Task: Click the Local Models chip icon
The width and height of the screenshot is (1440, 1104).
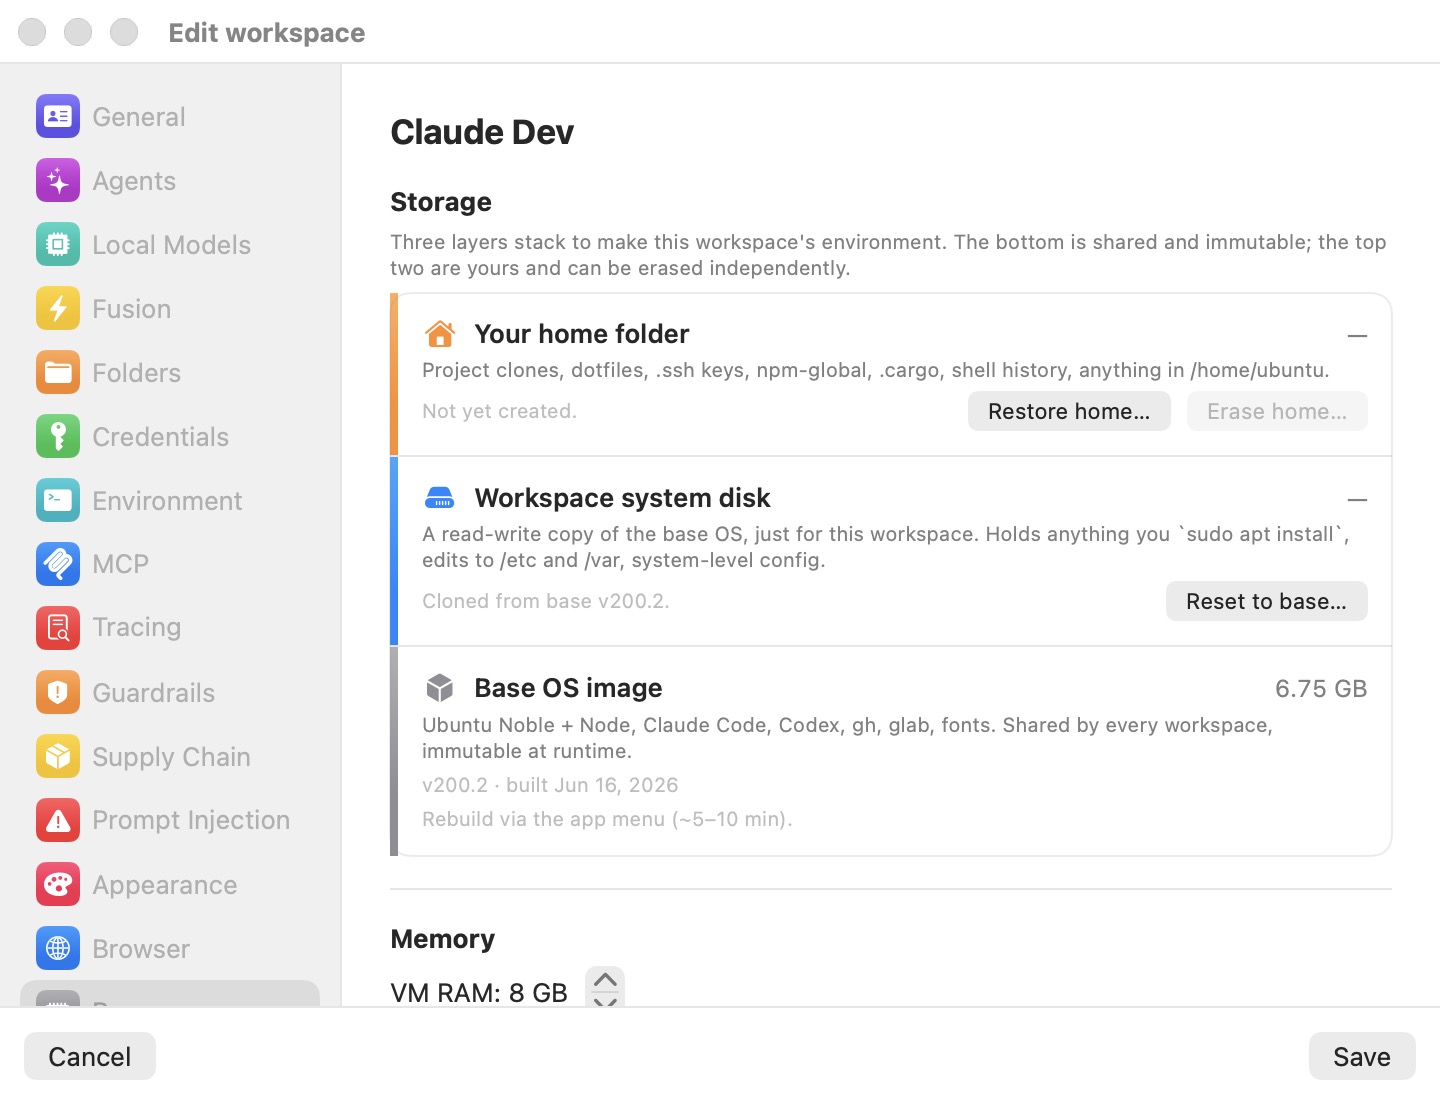Action: (x=58, y=244)
